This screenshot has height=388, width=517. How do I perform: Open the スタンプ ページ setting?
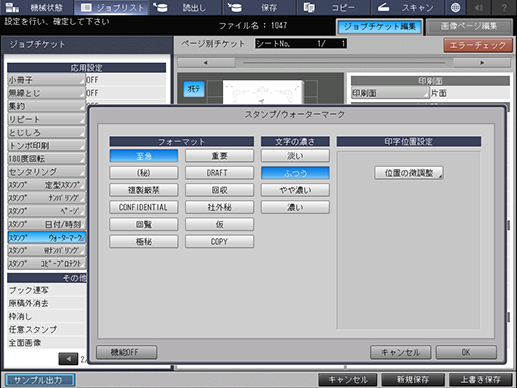tap(46, 211)
